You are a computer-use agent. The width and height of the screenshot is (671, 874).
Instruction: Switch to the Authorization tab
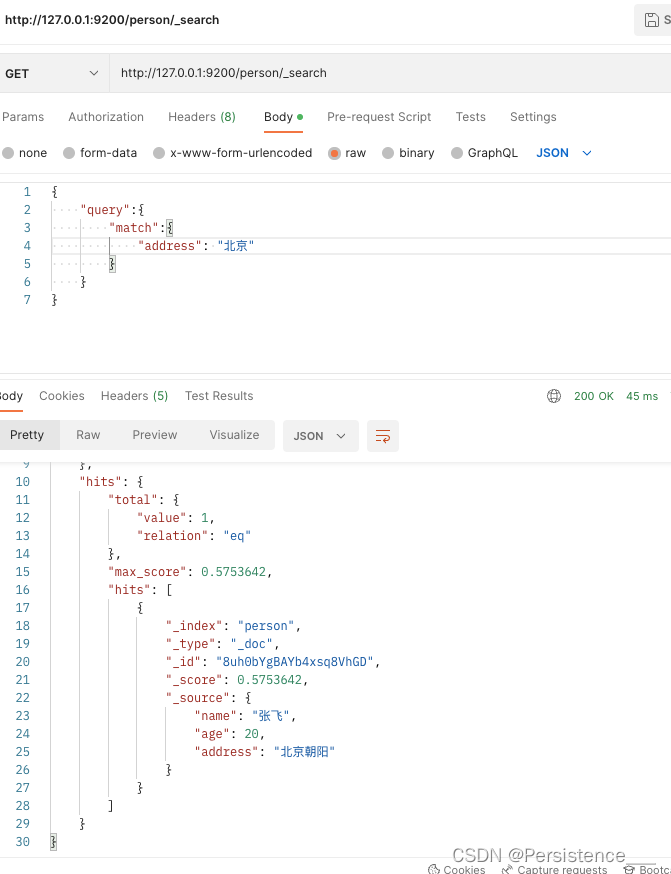click(x=106, y=117)
